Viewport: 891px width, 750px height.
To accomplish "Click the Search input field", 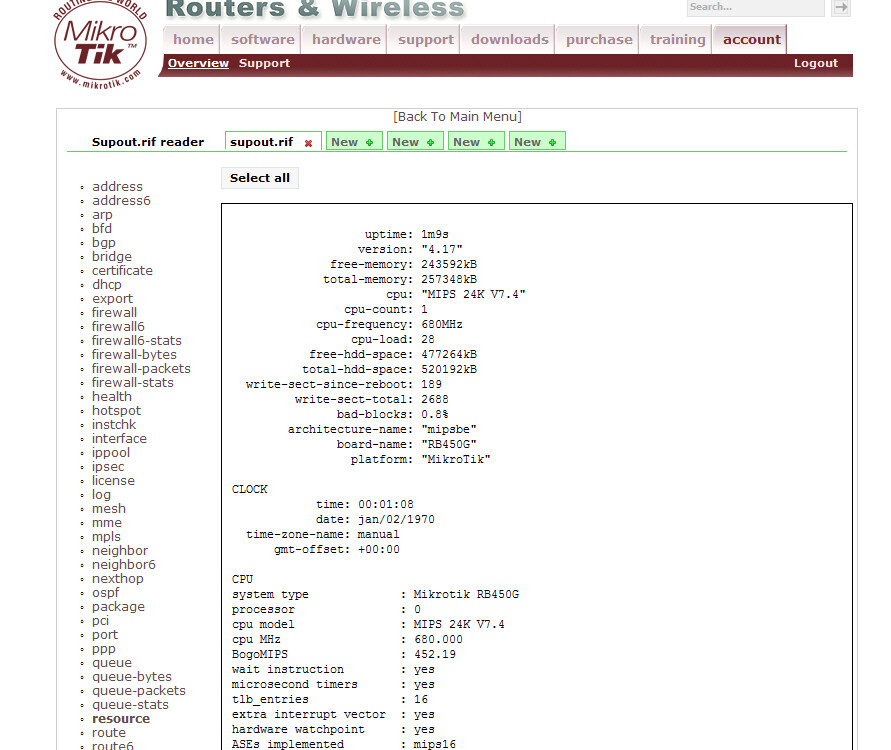I will pyautogui.click(x=755, y=7).
